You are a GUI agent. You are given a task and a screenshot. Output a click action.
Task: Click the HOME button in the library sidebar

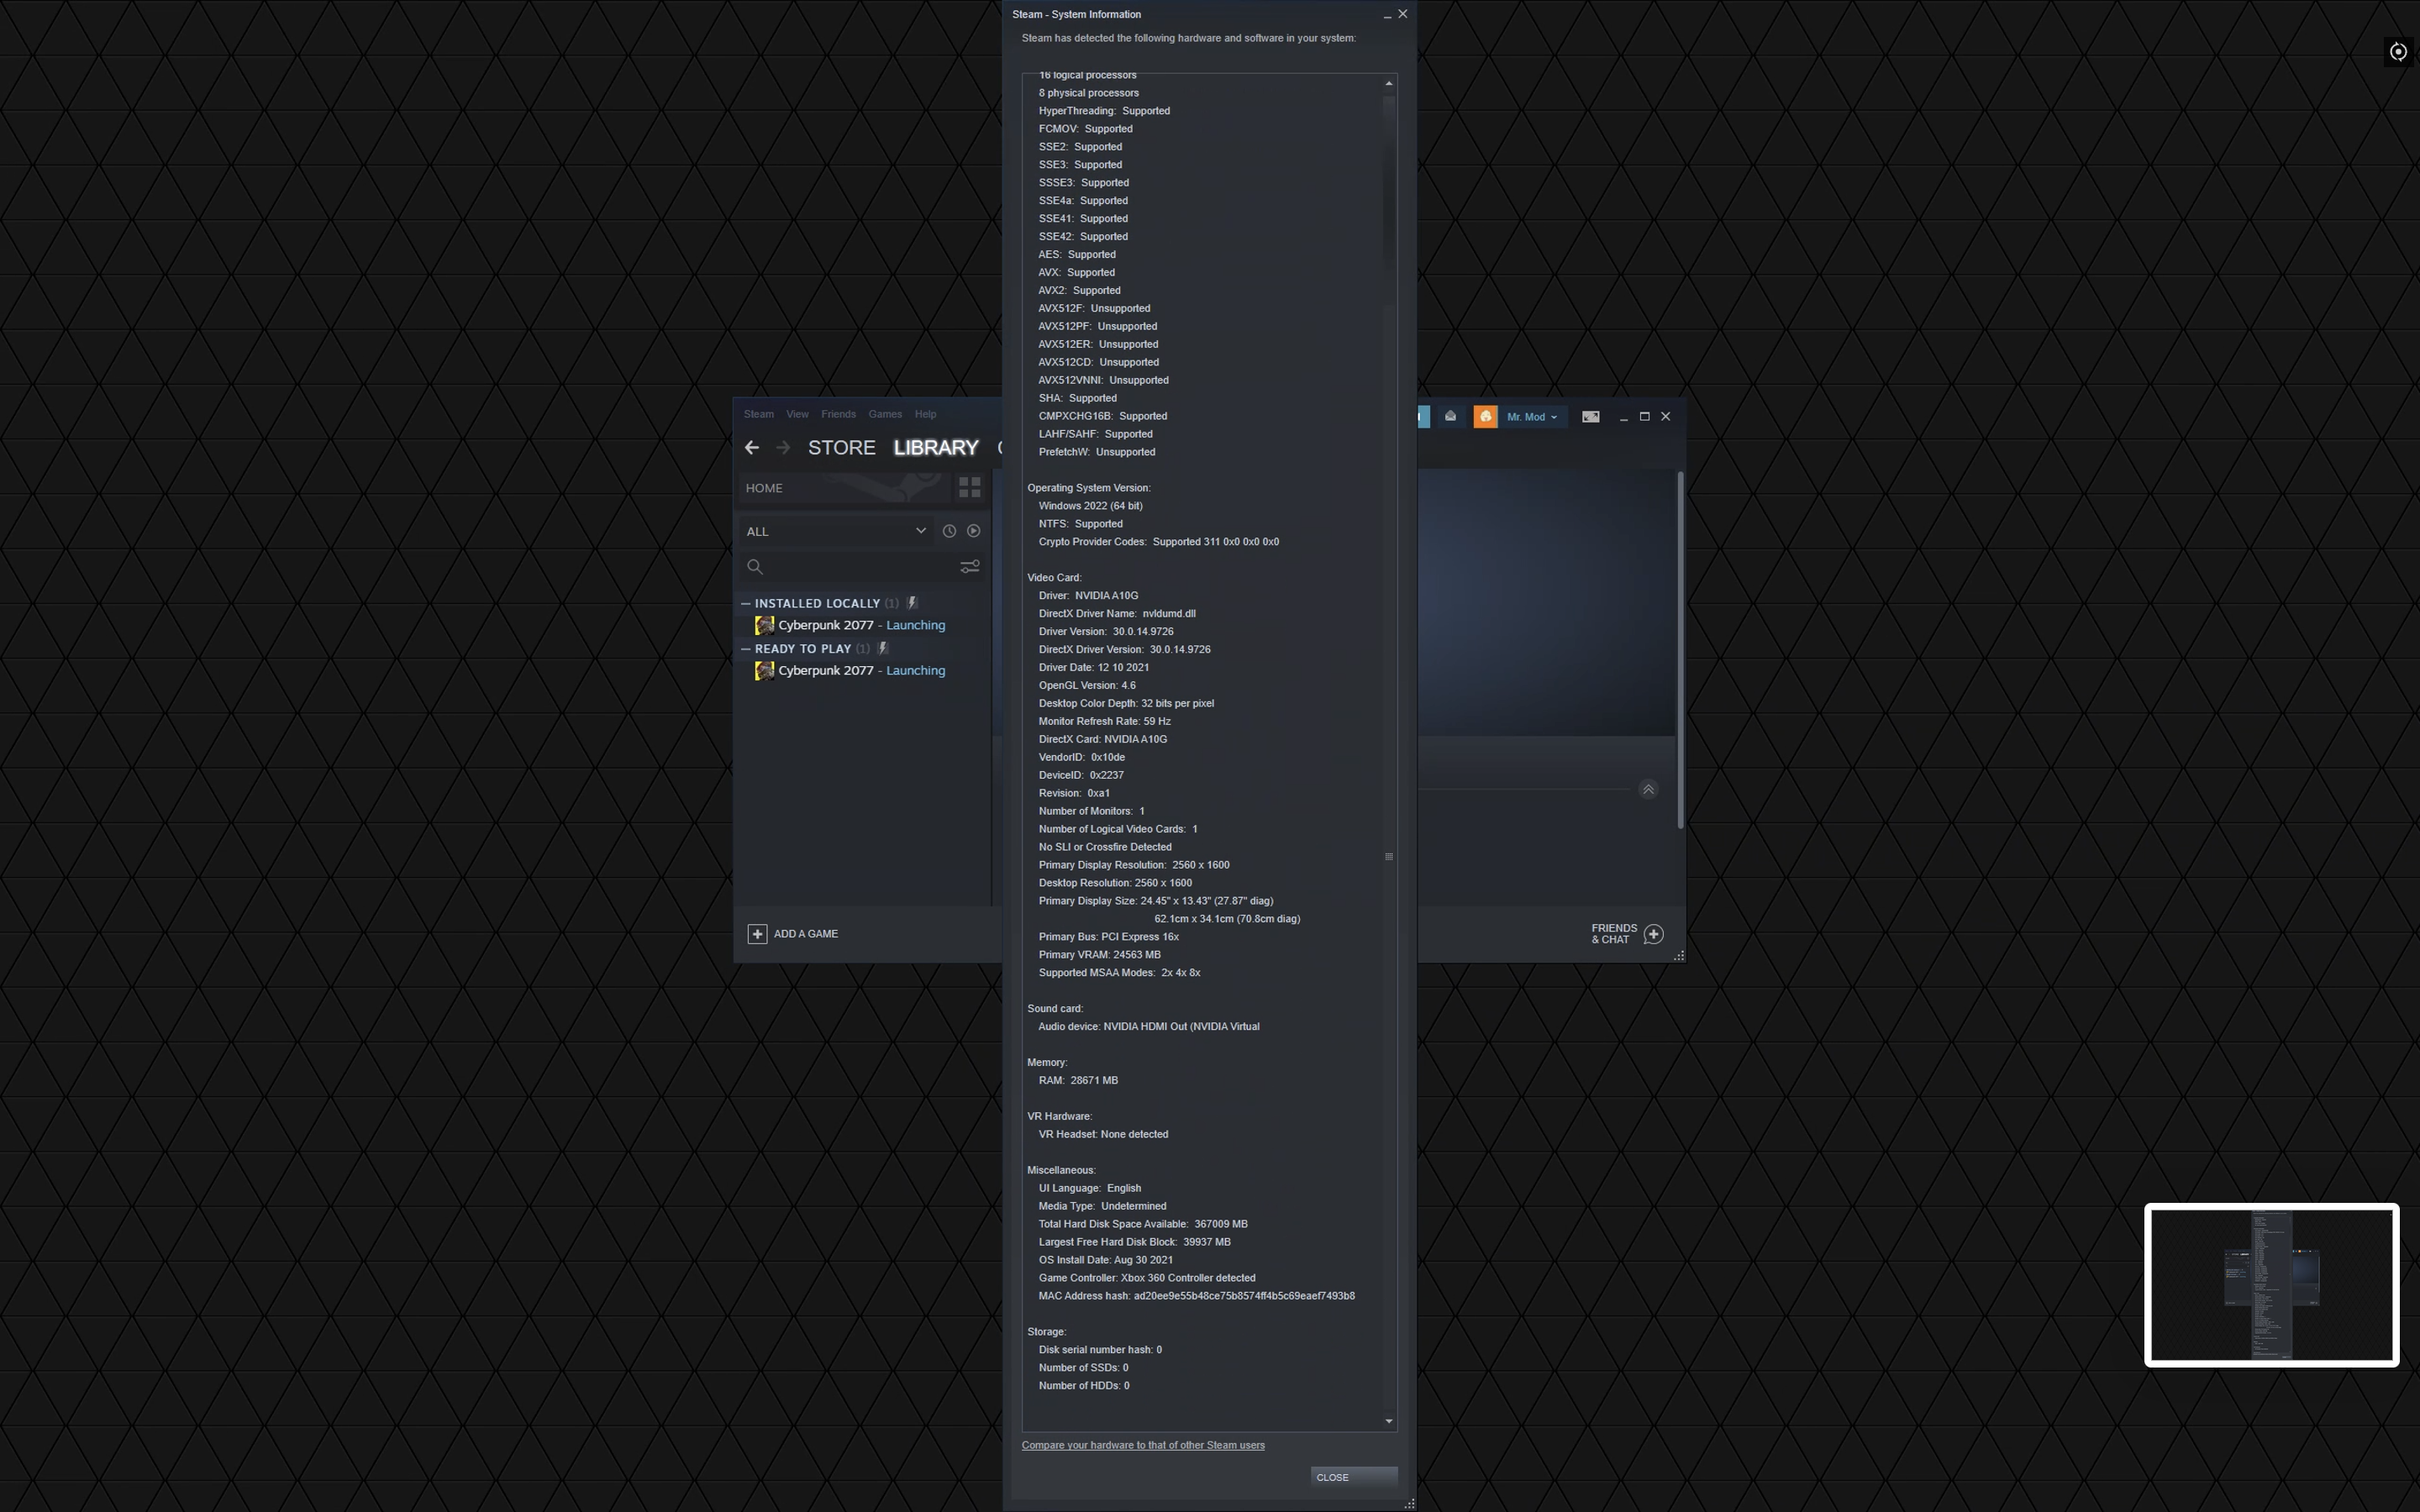(x=845, y=488)
